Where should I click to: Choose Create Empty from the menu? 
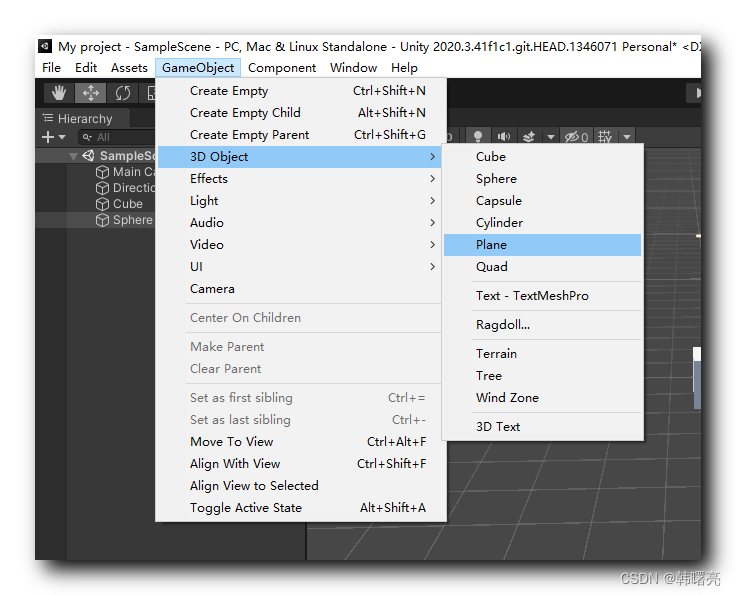pyautogui.click(x=300, y=91)
